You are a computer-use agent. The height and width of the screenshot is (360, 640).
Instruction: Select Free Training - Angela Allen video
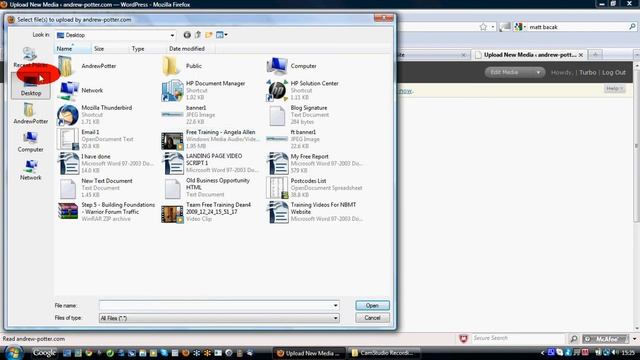(172, 141)
